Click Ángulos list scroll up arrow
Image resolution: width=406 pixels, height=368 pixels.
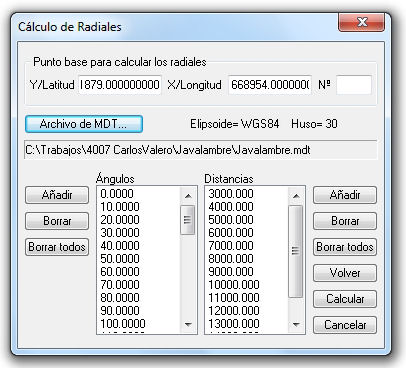click(188, 196)
